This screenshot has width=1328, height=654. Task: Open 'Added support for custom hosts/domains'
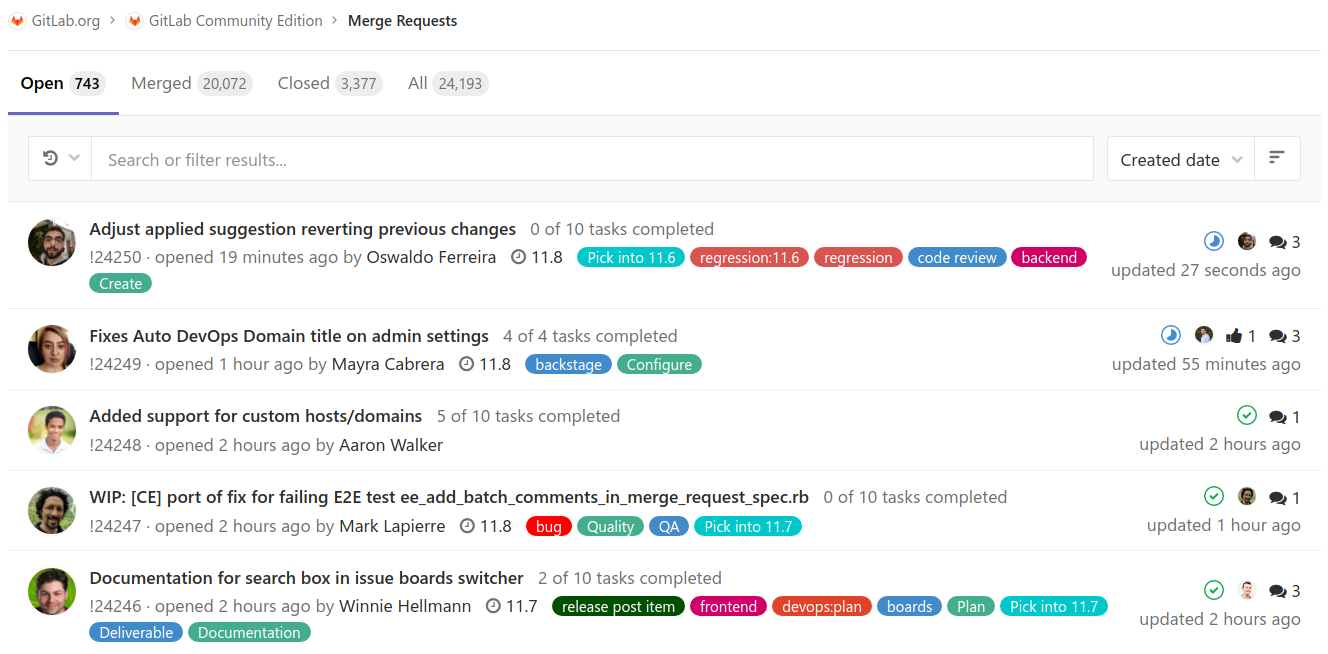click(x=256, y=416)
